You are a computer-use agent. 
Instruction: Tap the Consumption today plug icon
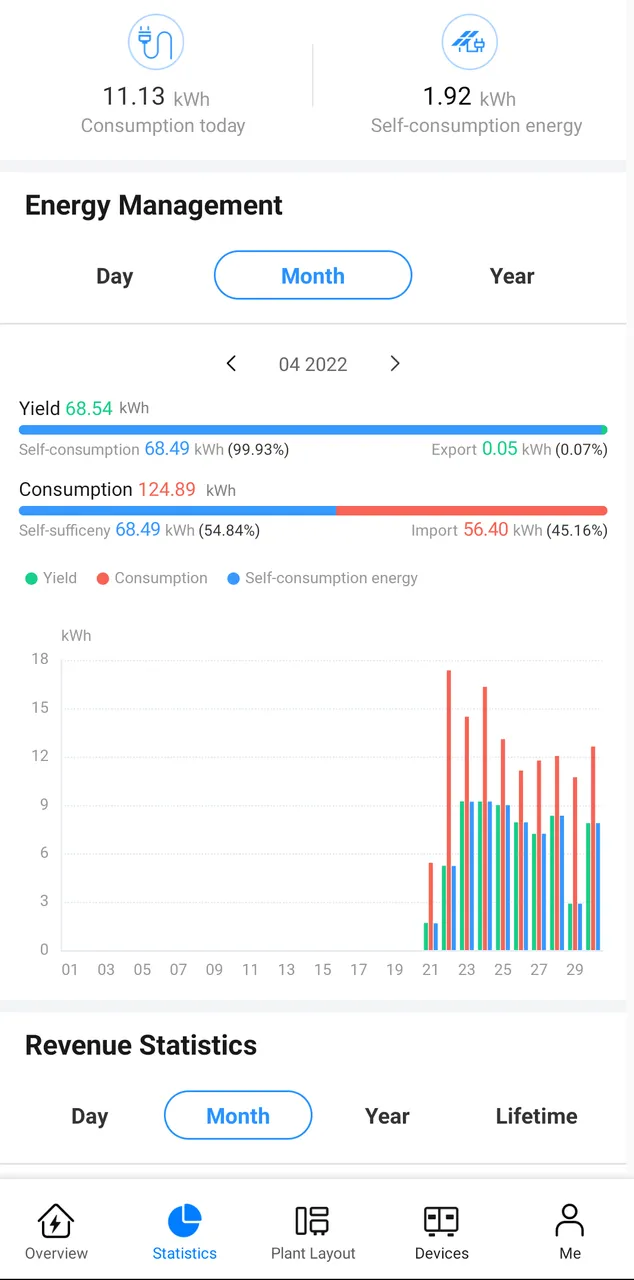156,42
